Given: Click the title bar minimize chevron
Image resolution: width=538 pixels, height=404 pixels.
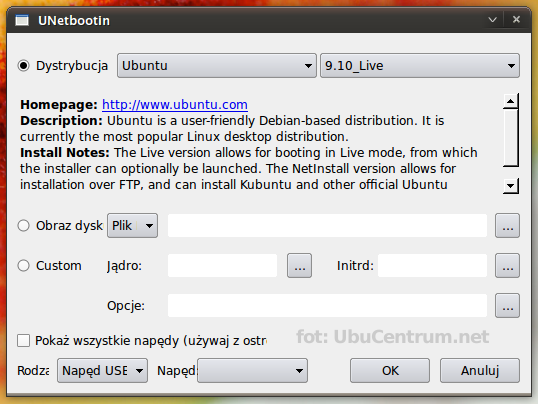Looking at the screenshot, I should [493, 20].
